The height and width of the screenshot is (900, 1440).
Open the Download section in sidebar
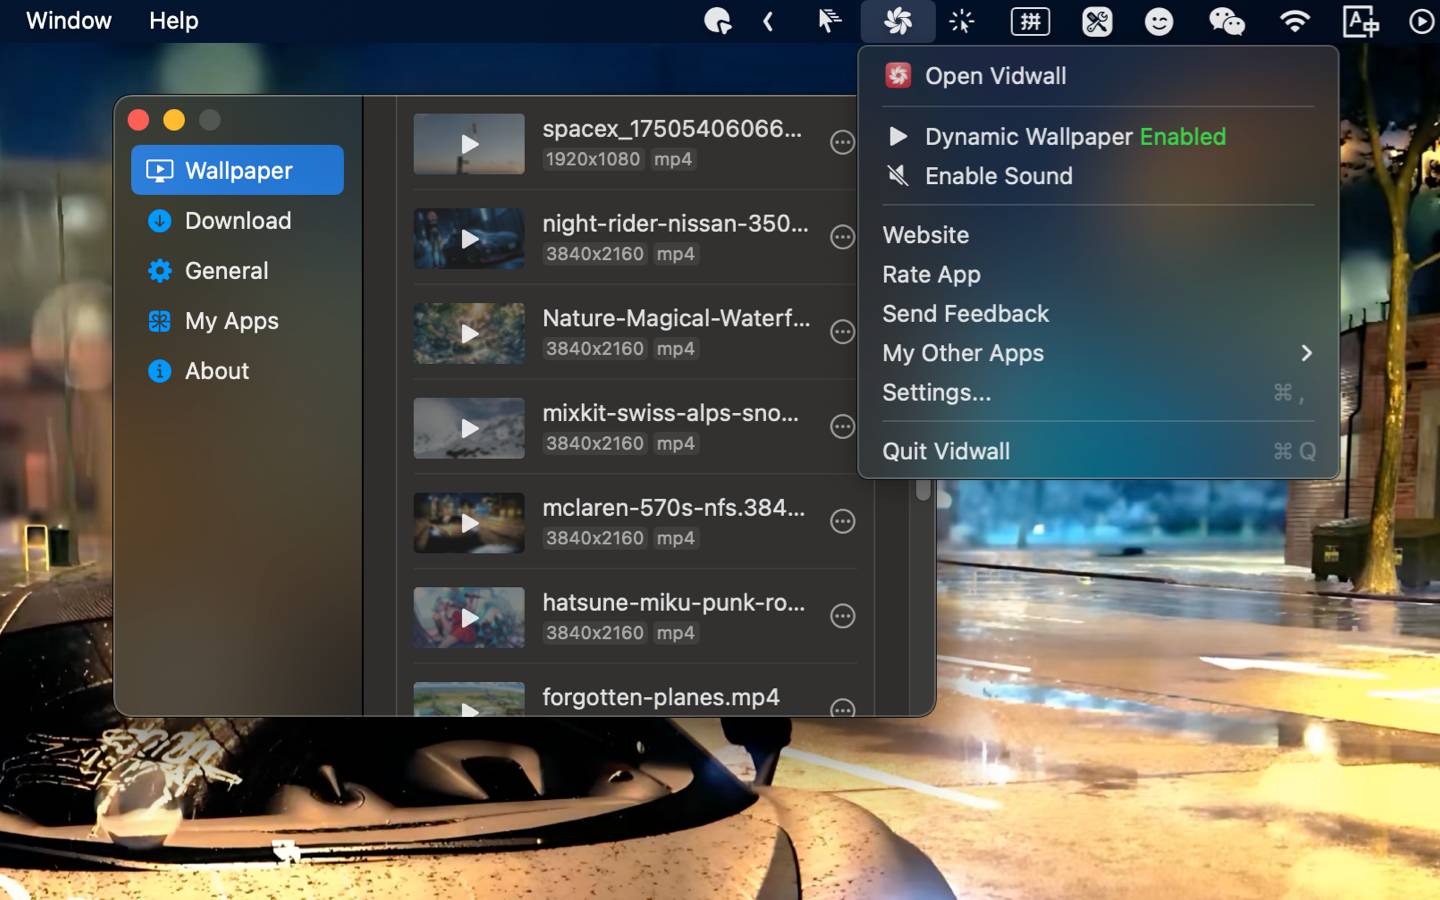coord(238,220)
